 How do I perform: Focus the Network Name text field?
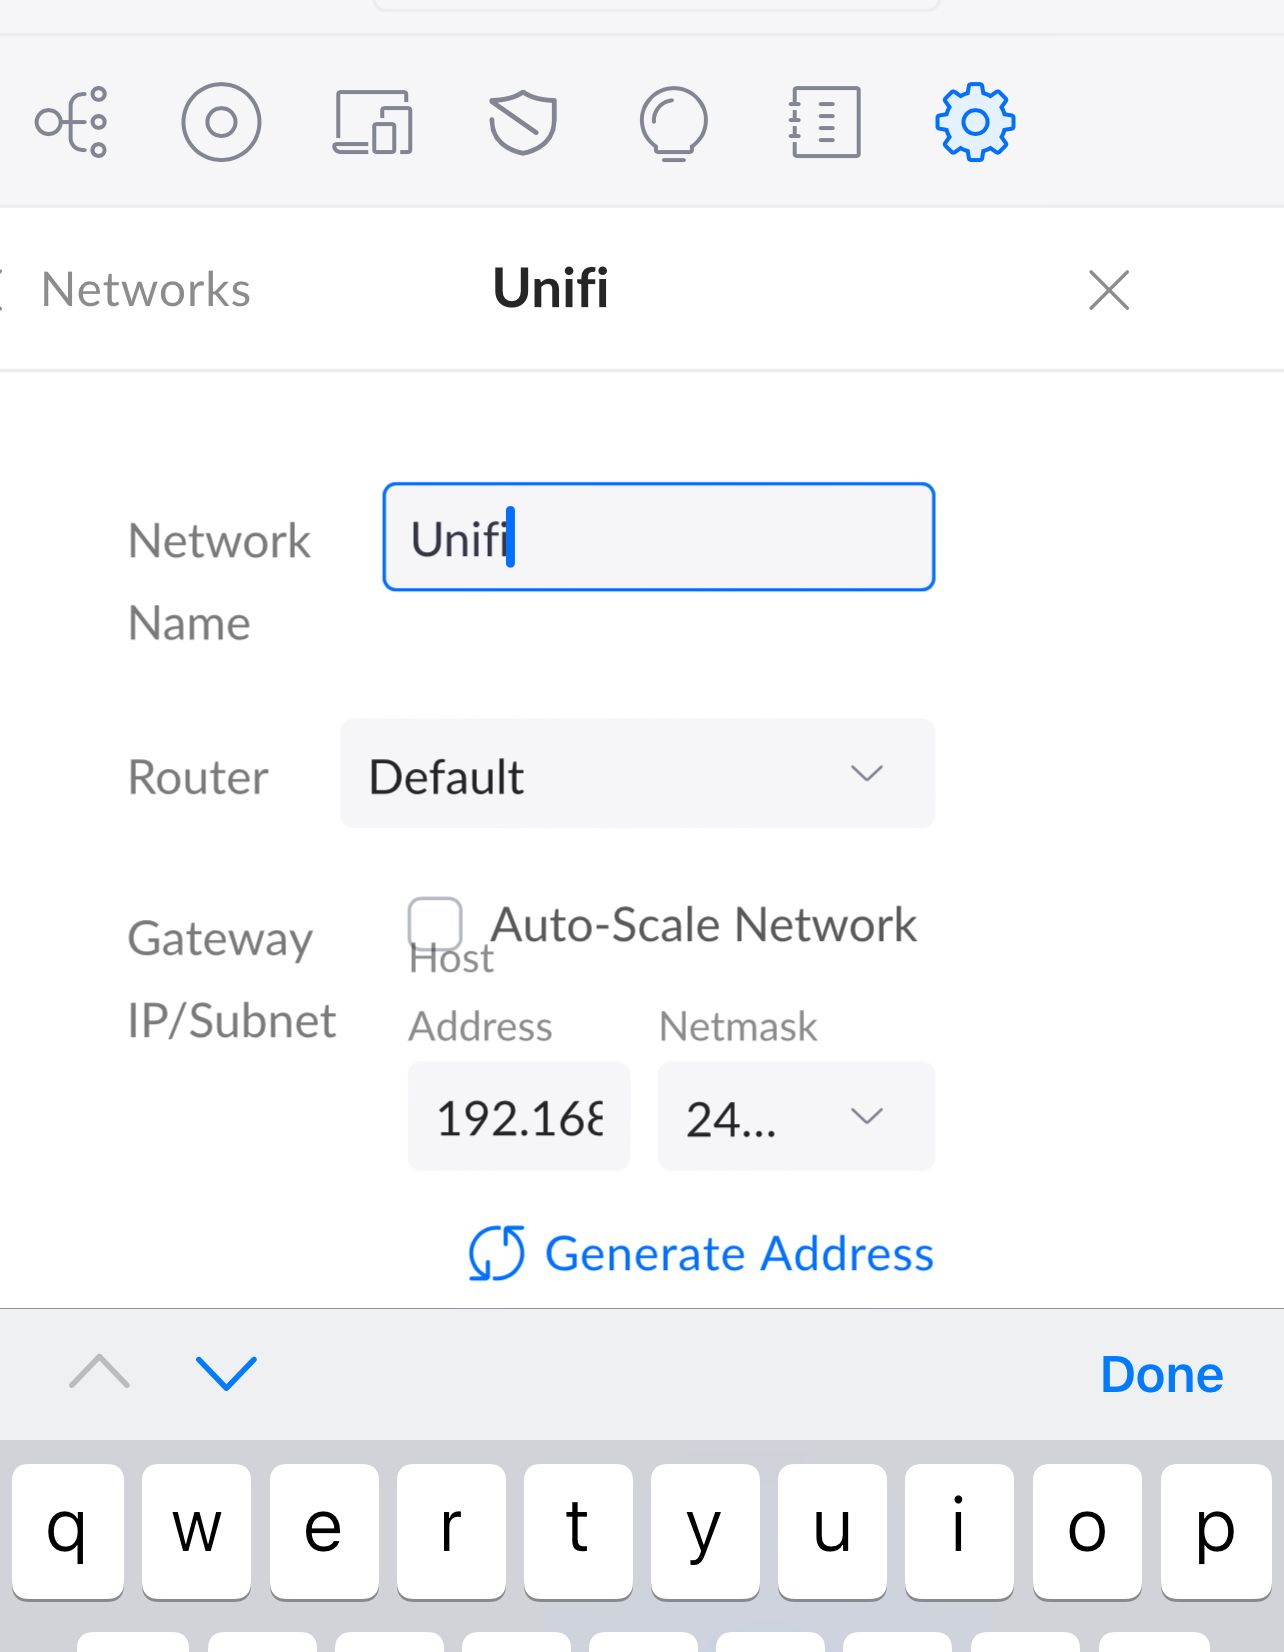pos(658,538)
